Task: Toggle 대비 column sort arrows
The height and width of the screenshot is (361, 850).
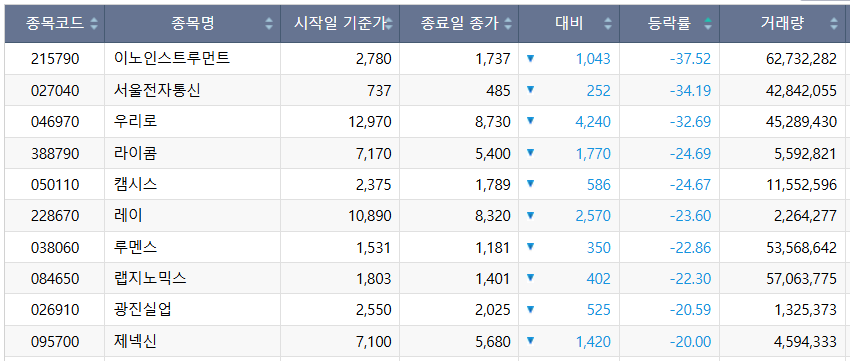Action: 608,23
